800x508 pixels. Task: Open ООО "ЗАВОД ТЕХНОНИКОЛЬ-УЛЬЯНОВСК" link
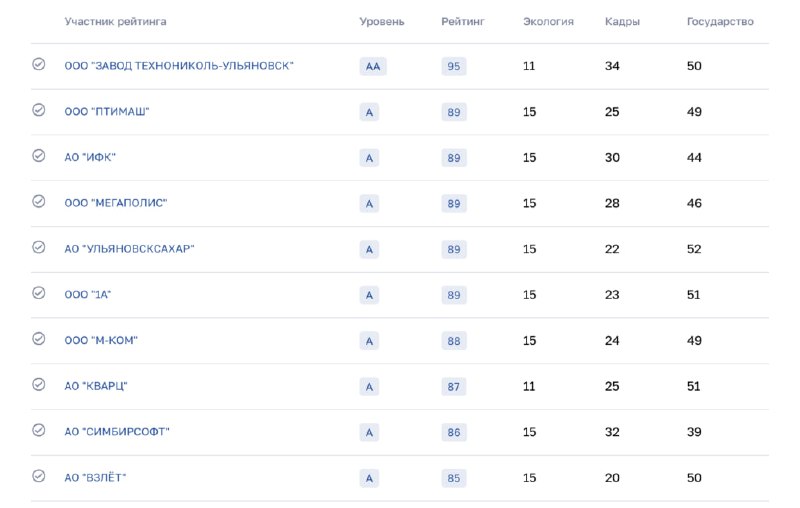(x=179, y=66)
